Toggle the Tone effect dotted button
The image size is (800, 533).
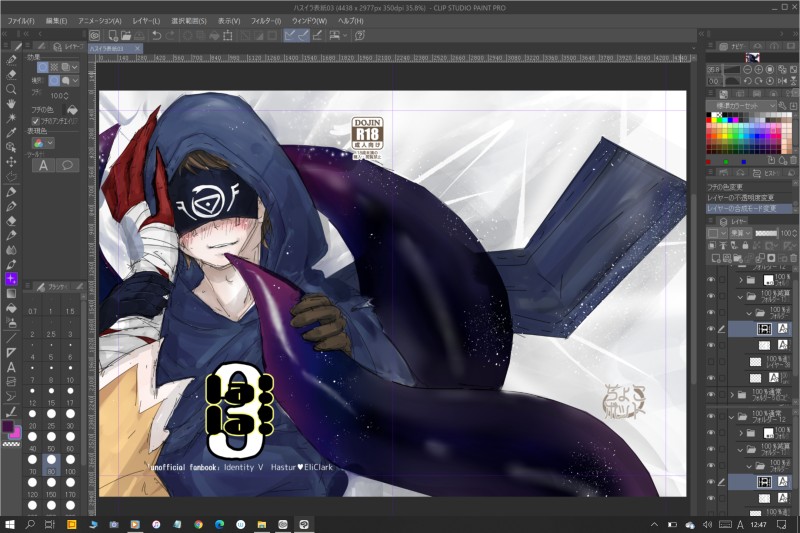54,67
